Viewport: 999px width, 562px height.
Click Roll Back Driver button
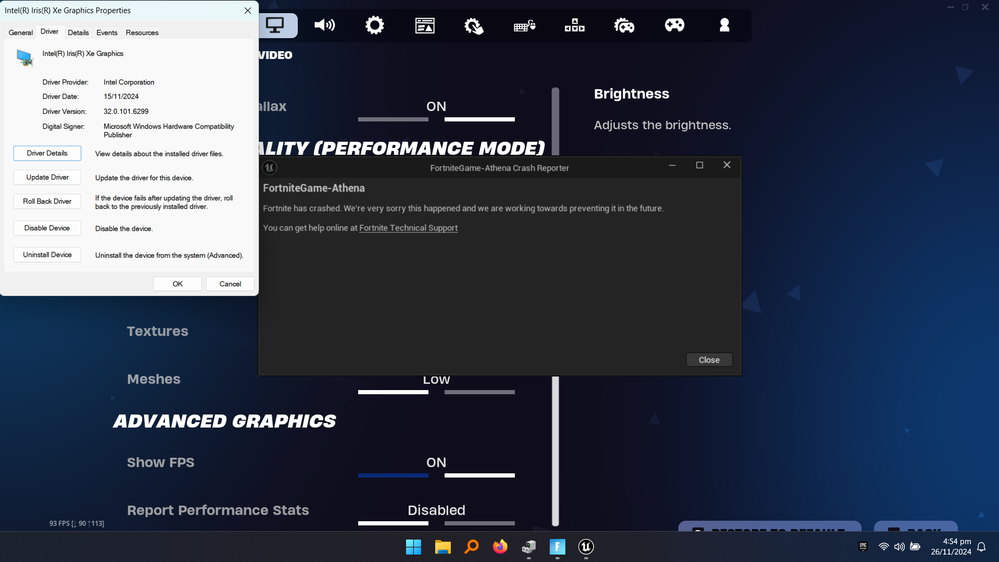point(47,201)
